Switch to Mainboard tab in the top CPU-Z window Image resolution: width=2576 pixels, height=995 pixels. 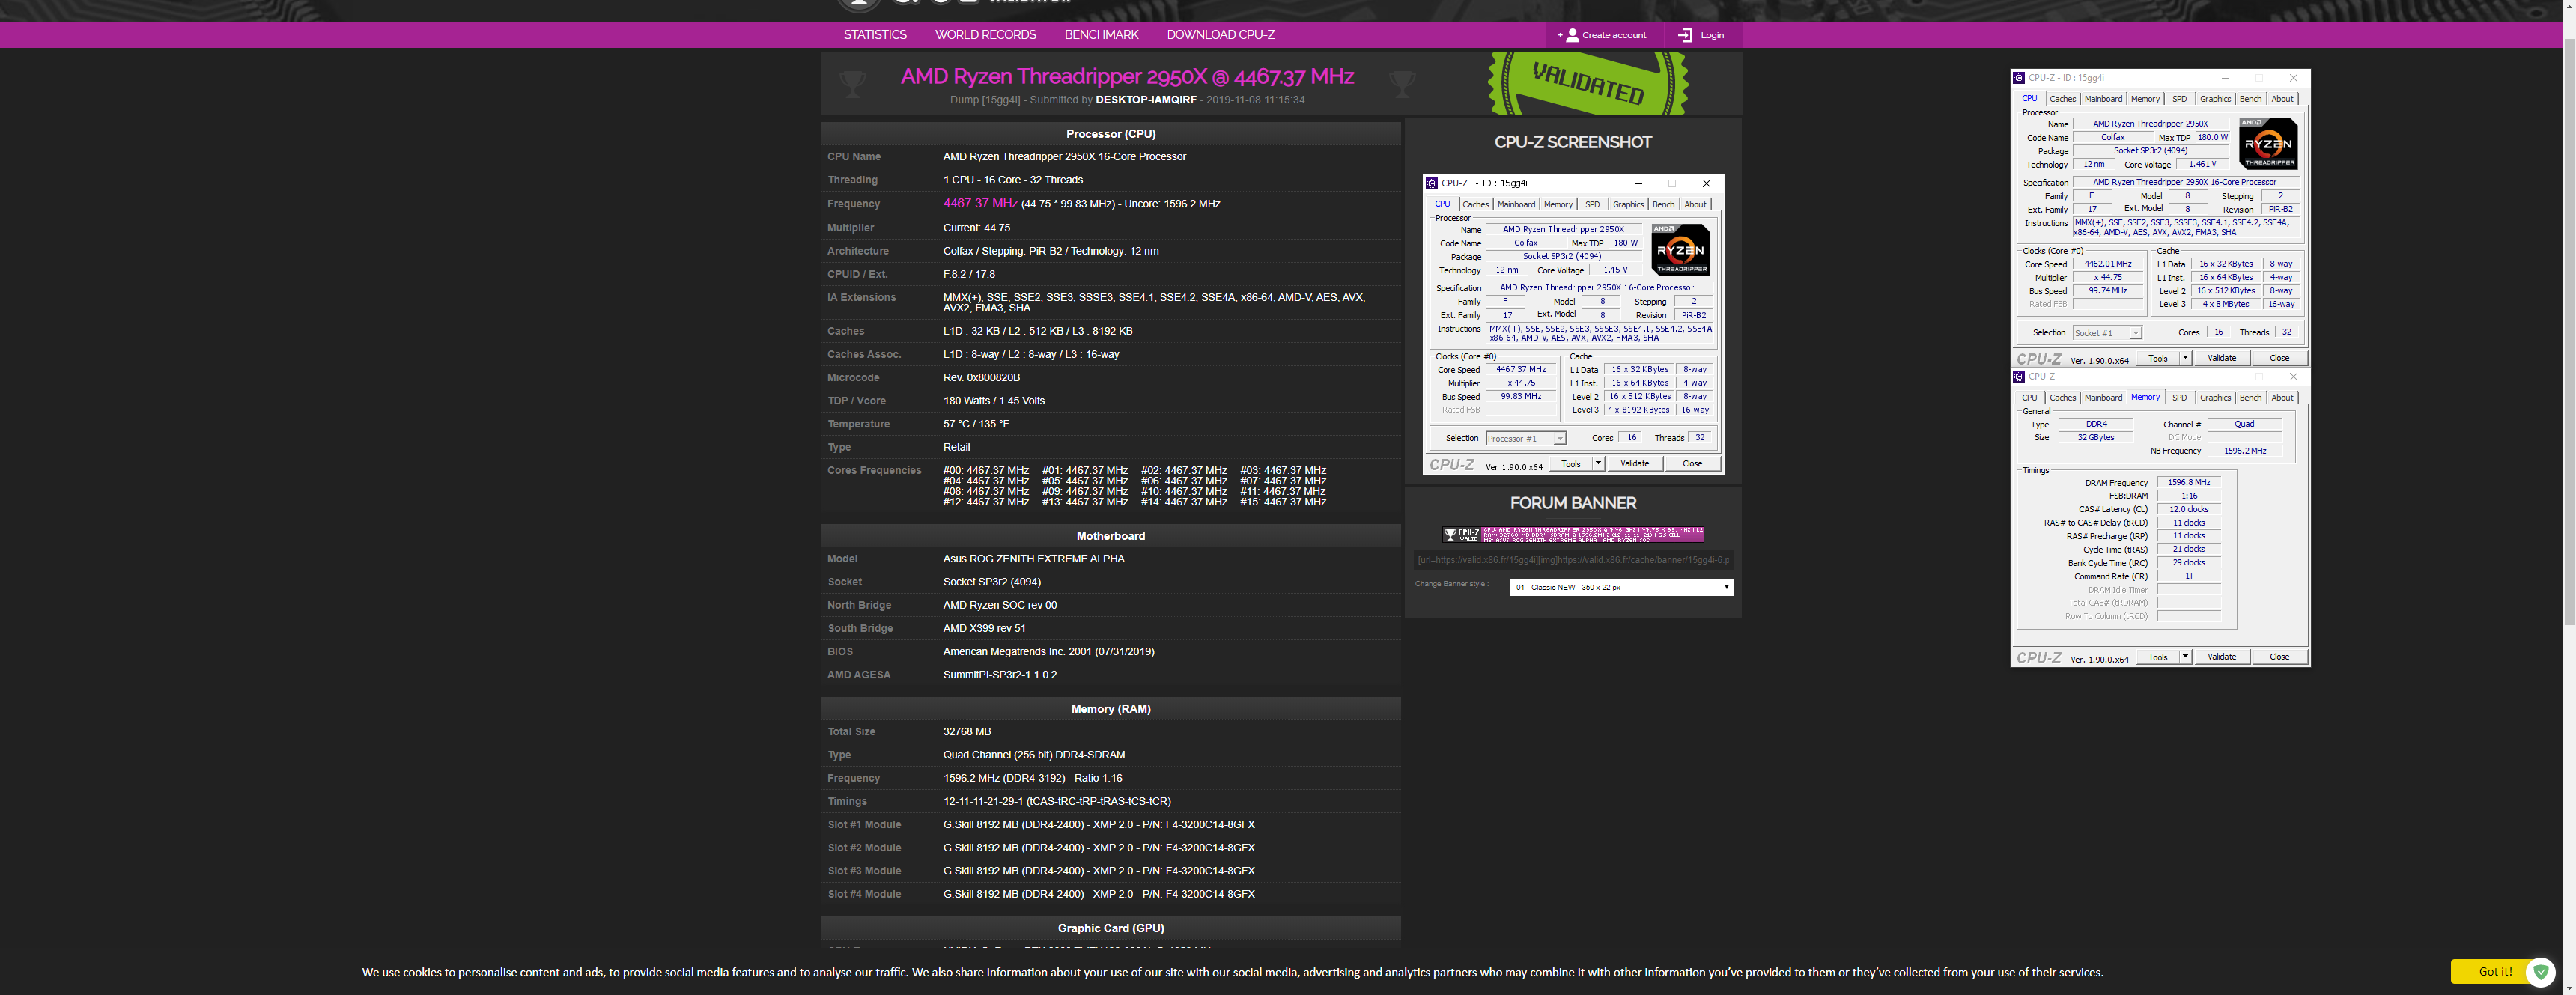pos(2103,99)
